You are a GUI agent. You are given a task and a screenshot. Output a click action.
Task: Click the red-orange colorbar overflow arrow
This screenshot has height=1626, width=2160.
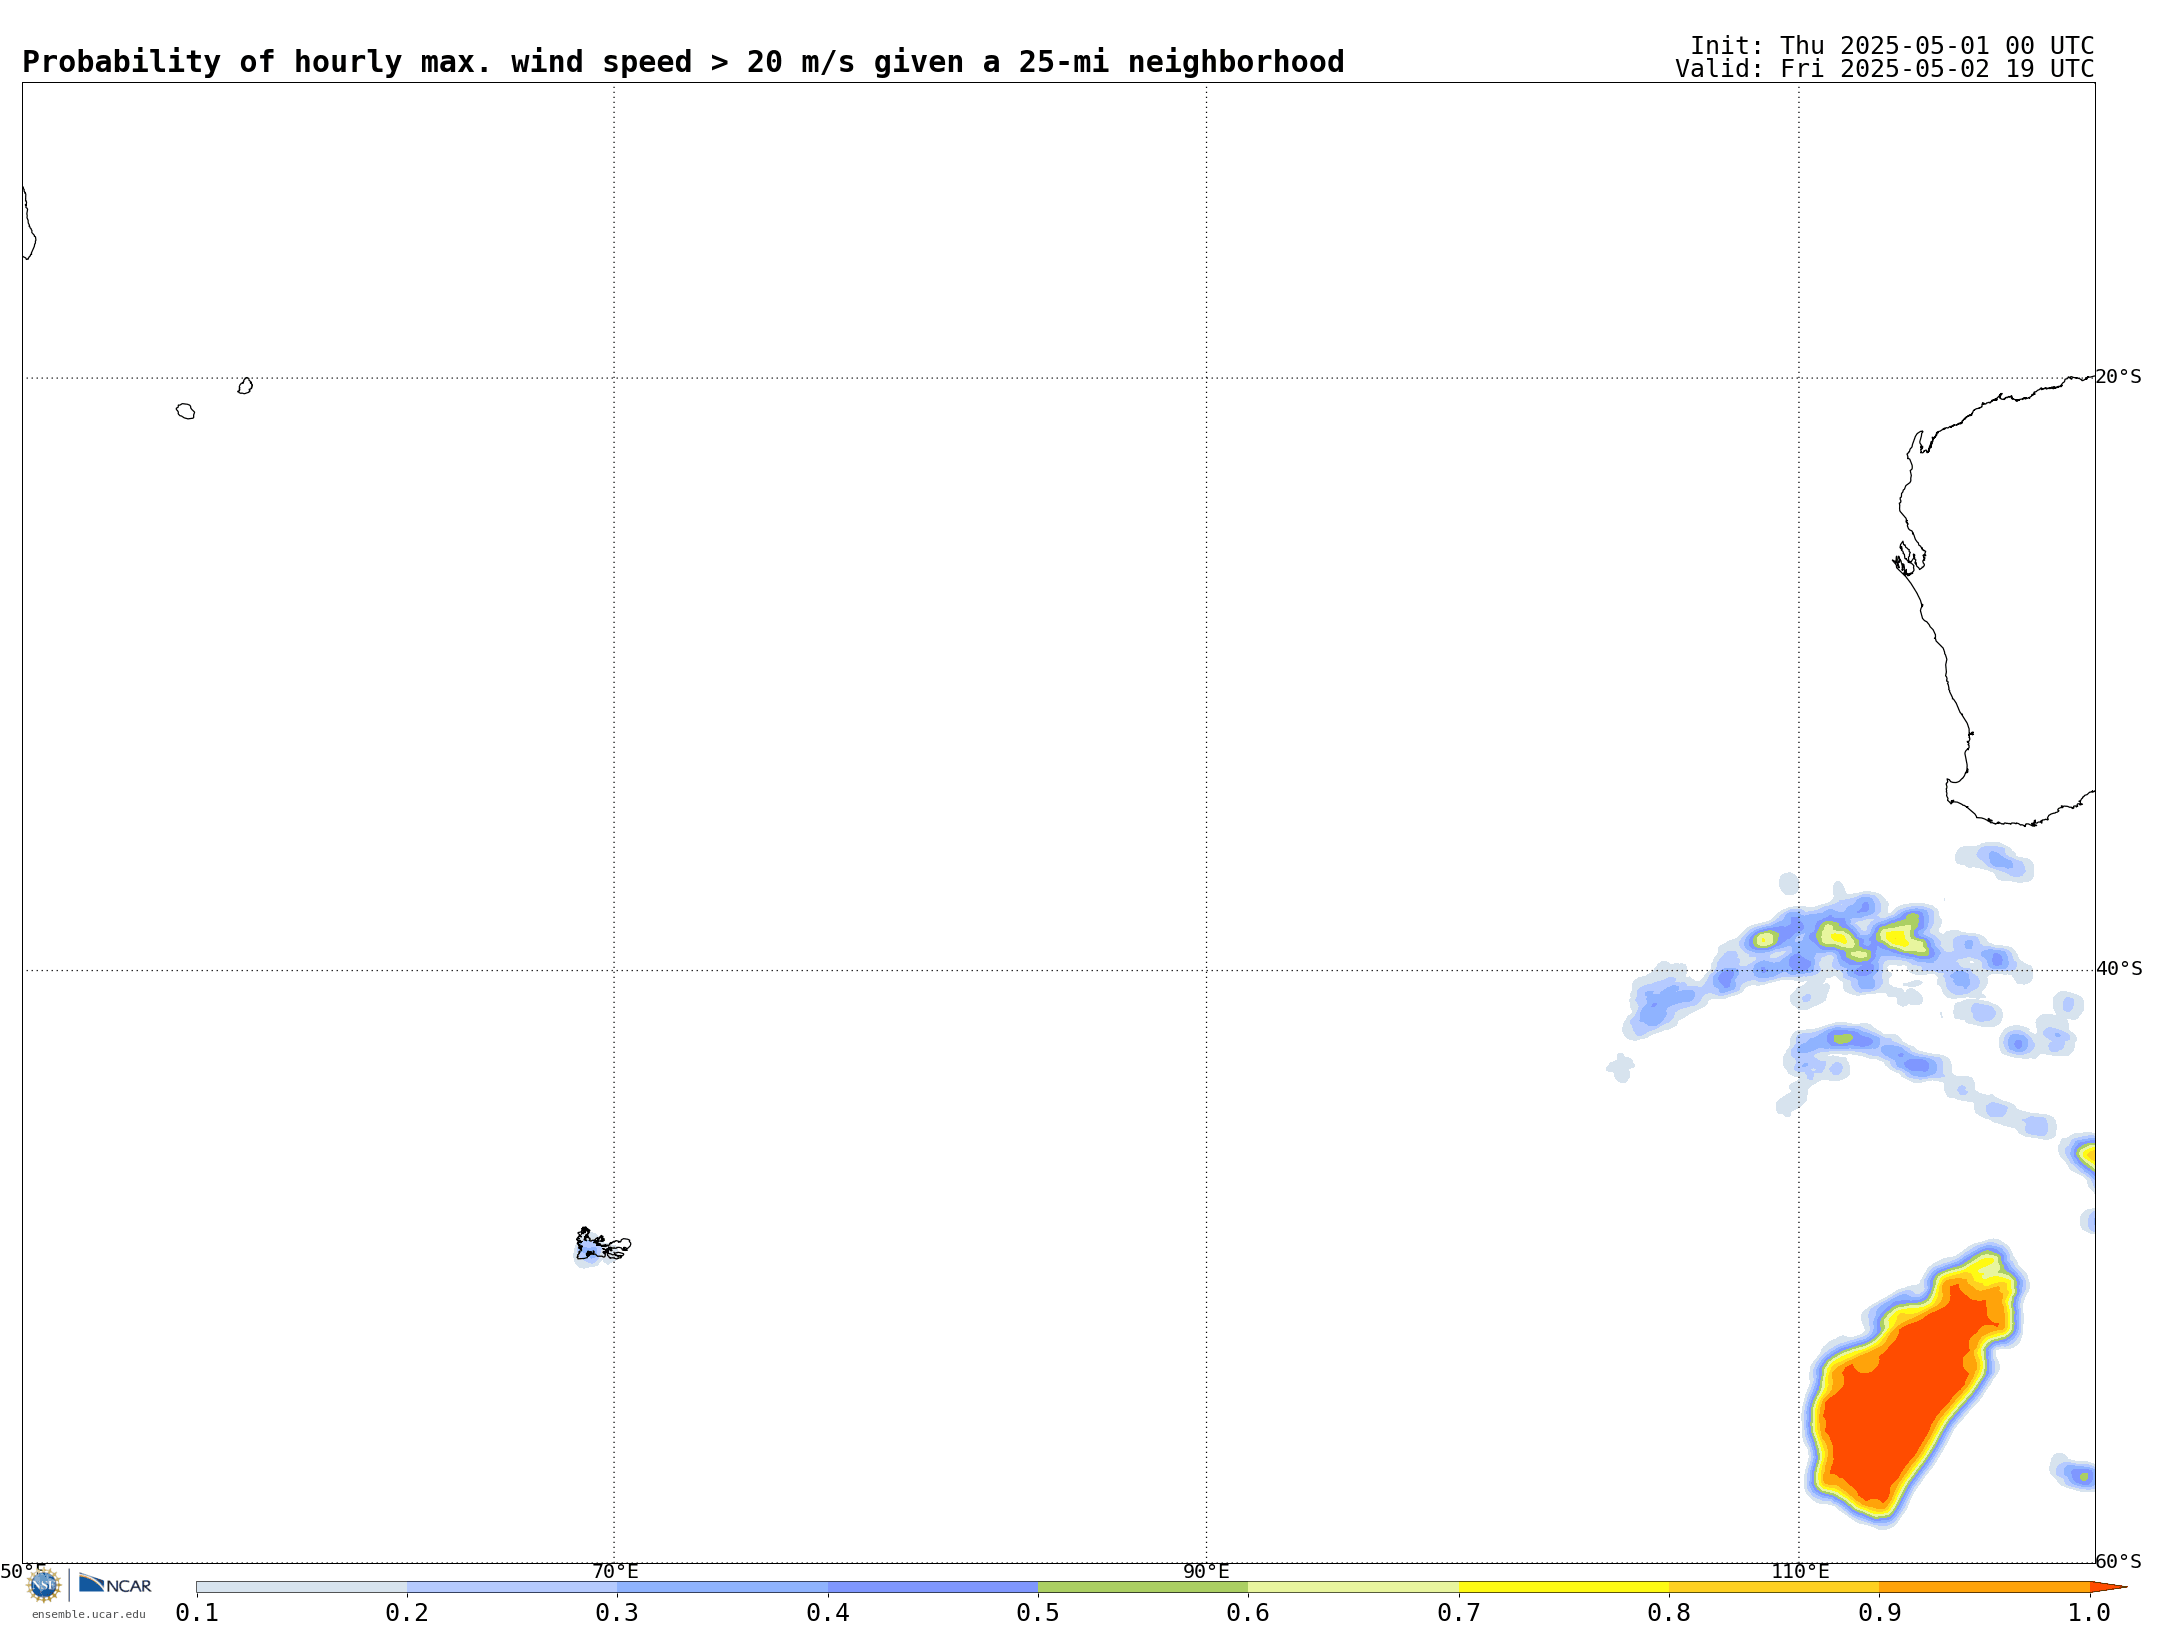coord(2107,1587)
